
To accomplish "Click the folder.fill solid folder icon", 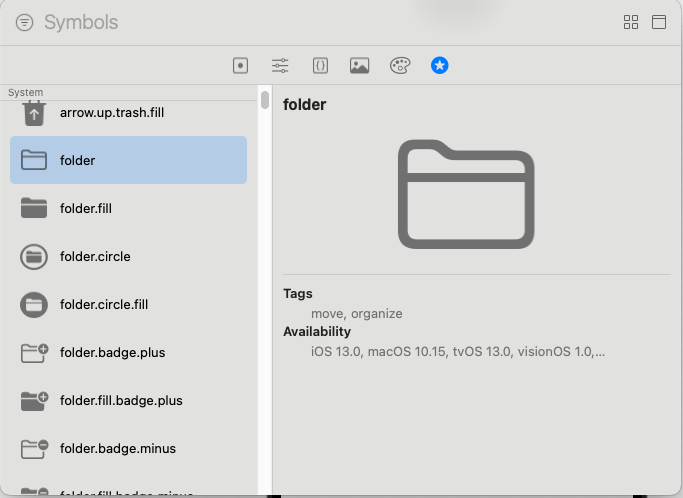I will 34,208.
